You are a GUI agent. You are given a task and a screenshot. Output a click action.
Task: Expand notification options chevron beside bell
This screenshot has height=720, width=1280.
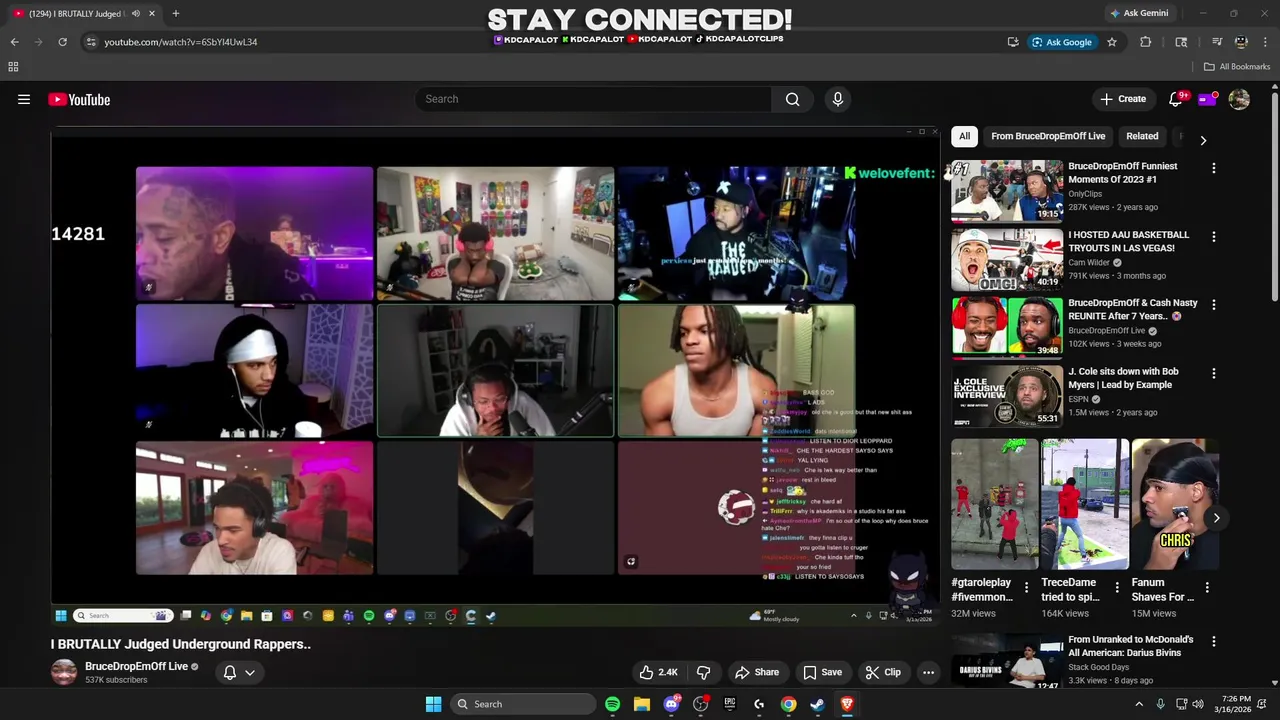250,672
